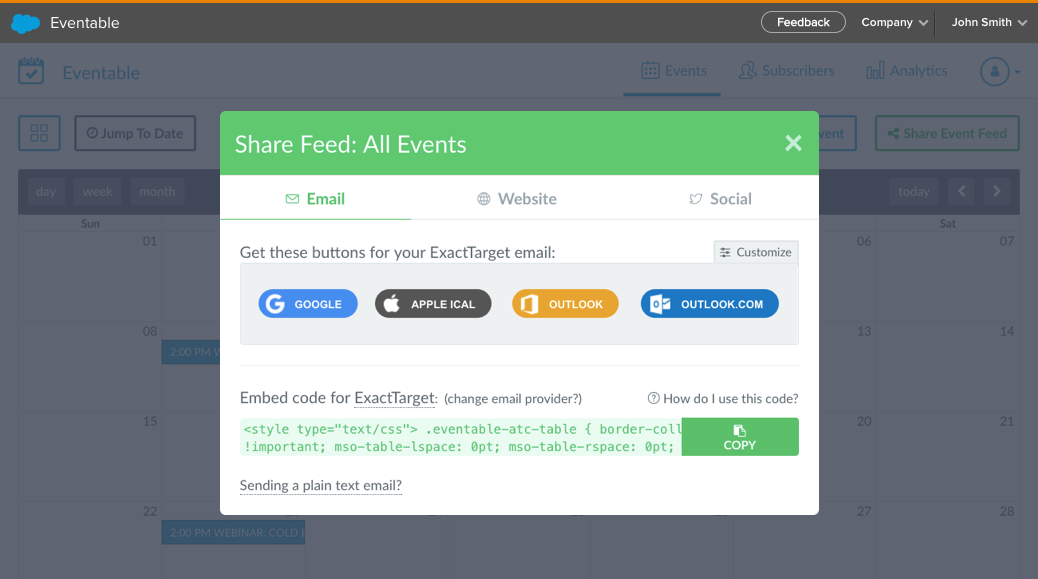Switch calendar to day view
This screenshot has width=1038, height=579.
(46, 191)
